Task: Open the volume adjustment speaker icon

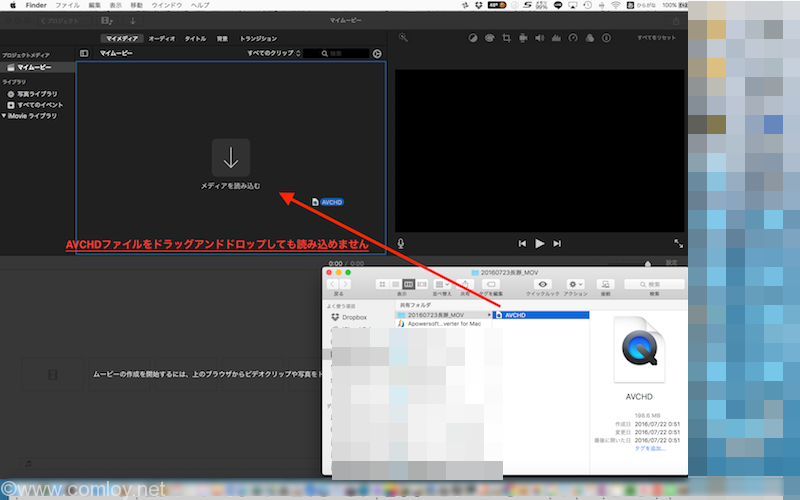Action: tap(539, 38)
